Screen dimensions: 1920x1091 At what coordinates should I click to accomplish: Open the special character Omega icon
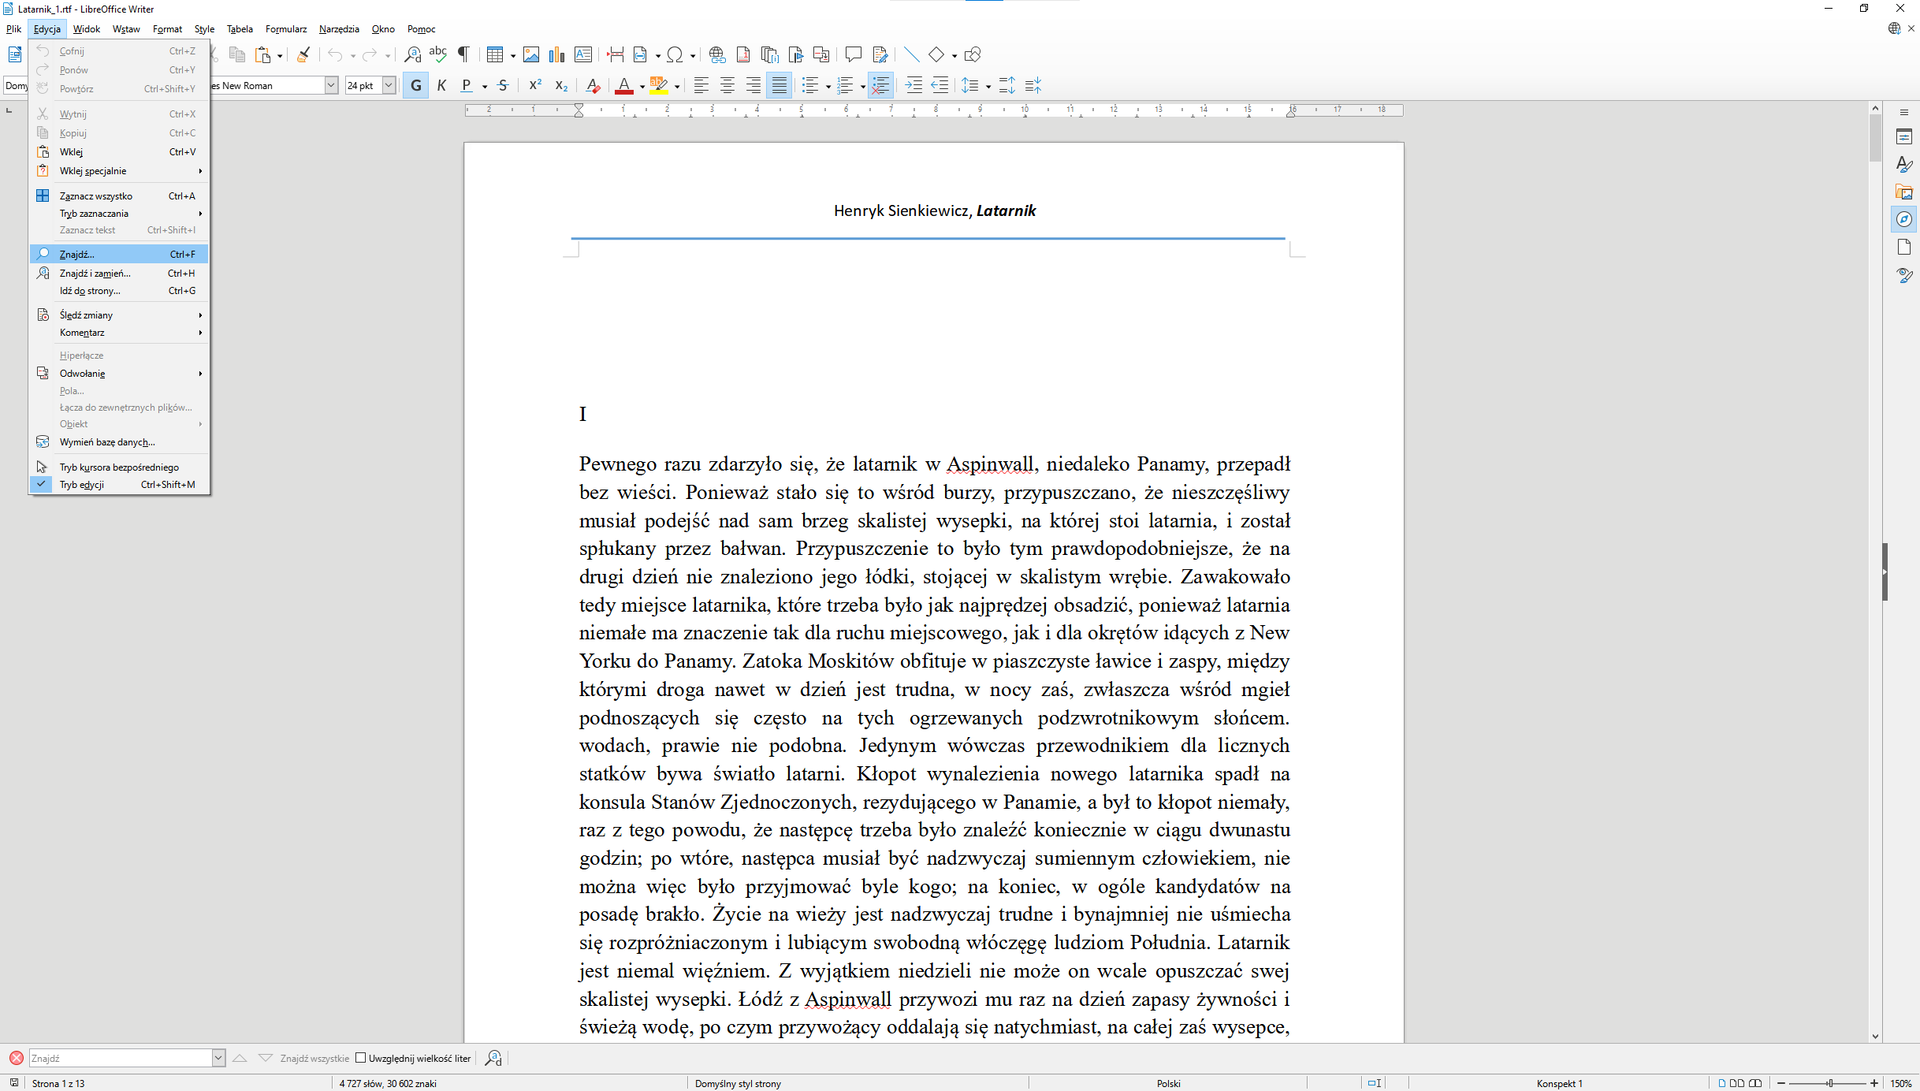(x=675, y=55)
